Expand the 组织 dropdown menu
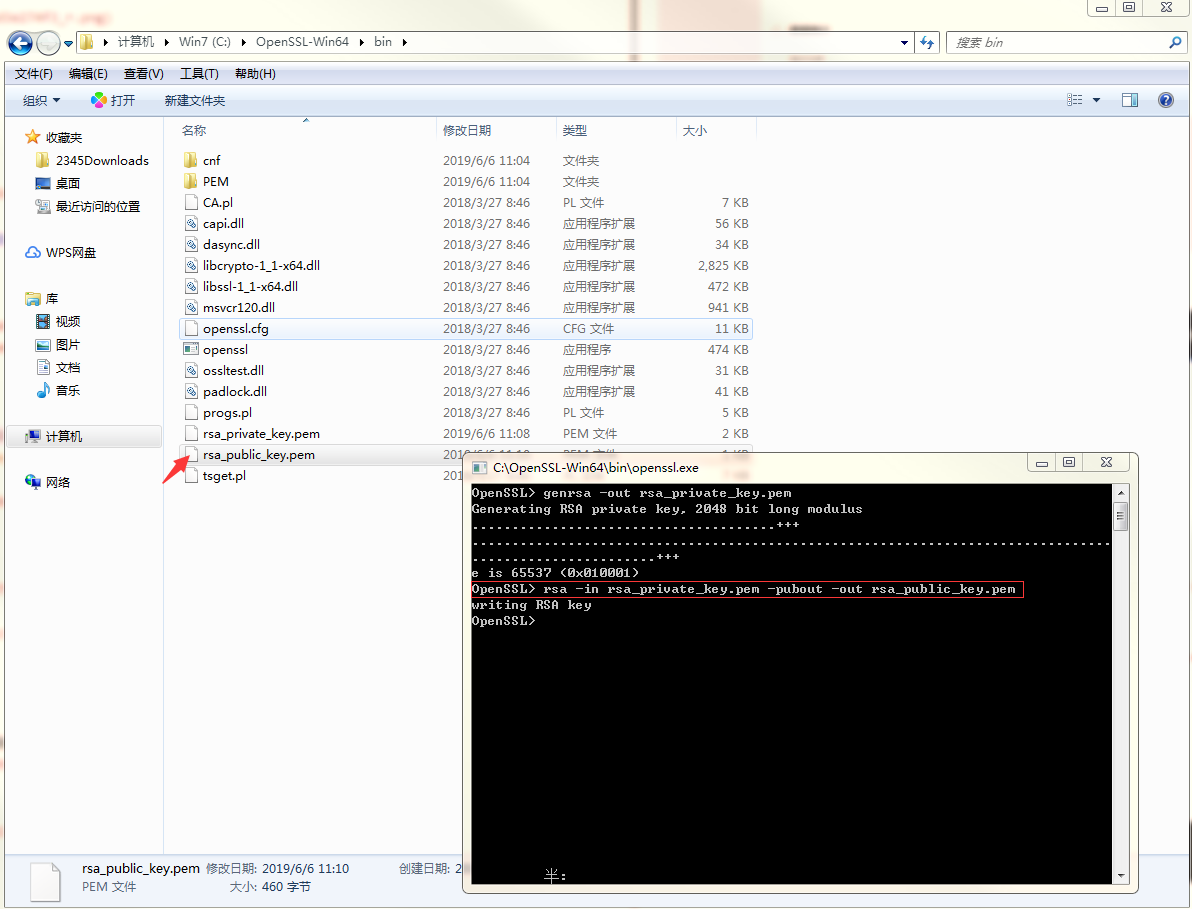This screenshot has height=909, width=1192. pyautogui.click(x=42, y=100)
